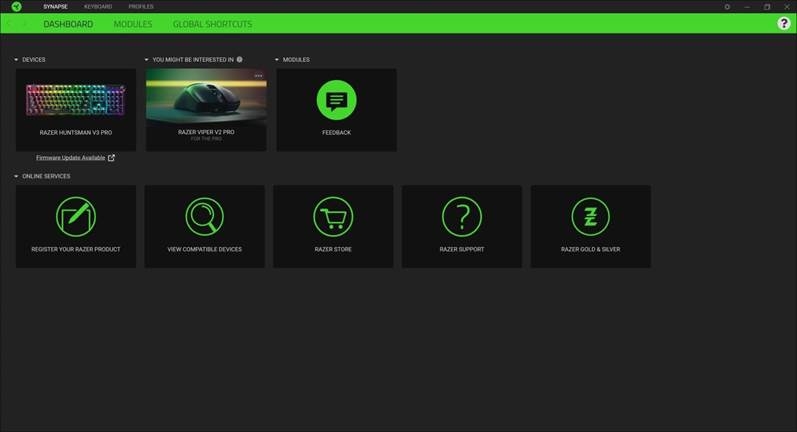This screenshot has width=797, height=432.
Task: Click the back arrow in green bar
Action: click(11, 24)
